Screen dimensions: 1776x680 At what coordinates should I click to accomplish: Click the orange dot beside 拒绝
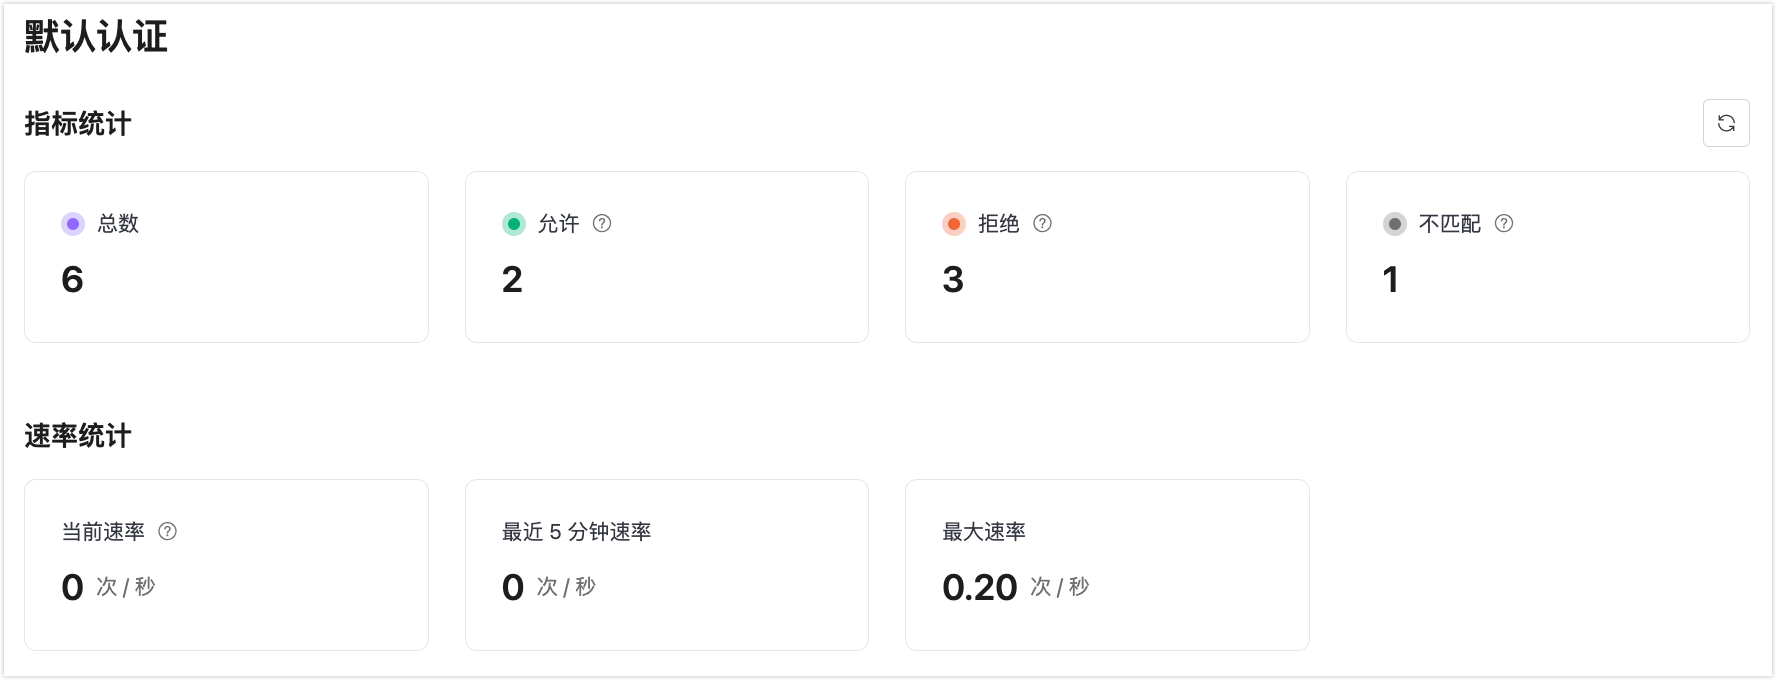[954, 224]
